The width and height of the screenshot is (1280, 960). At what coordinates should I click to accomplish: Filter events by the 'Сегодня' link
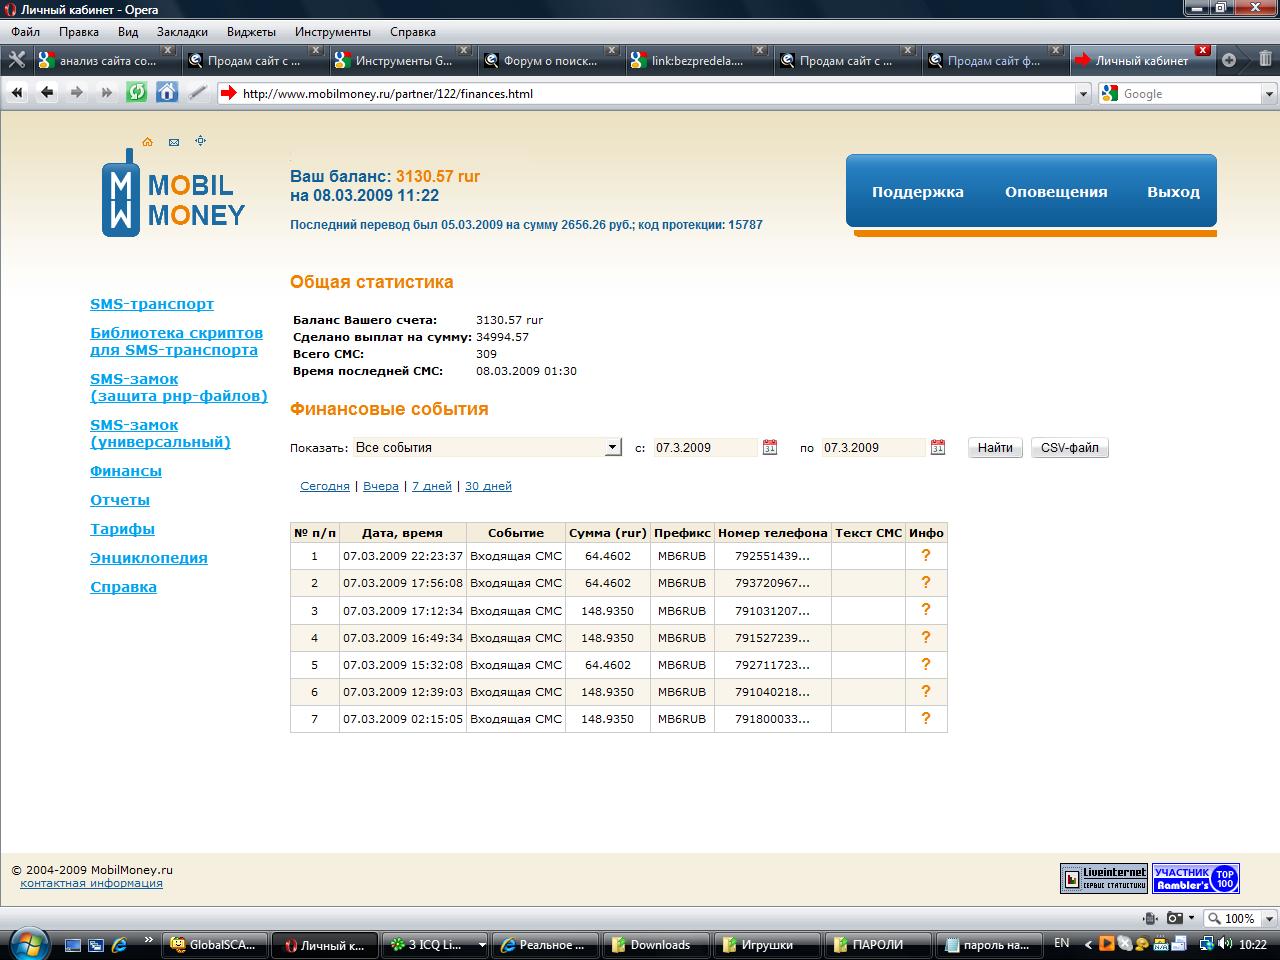(x=325, y=486)
